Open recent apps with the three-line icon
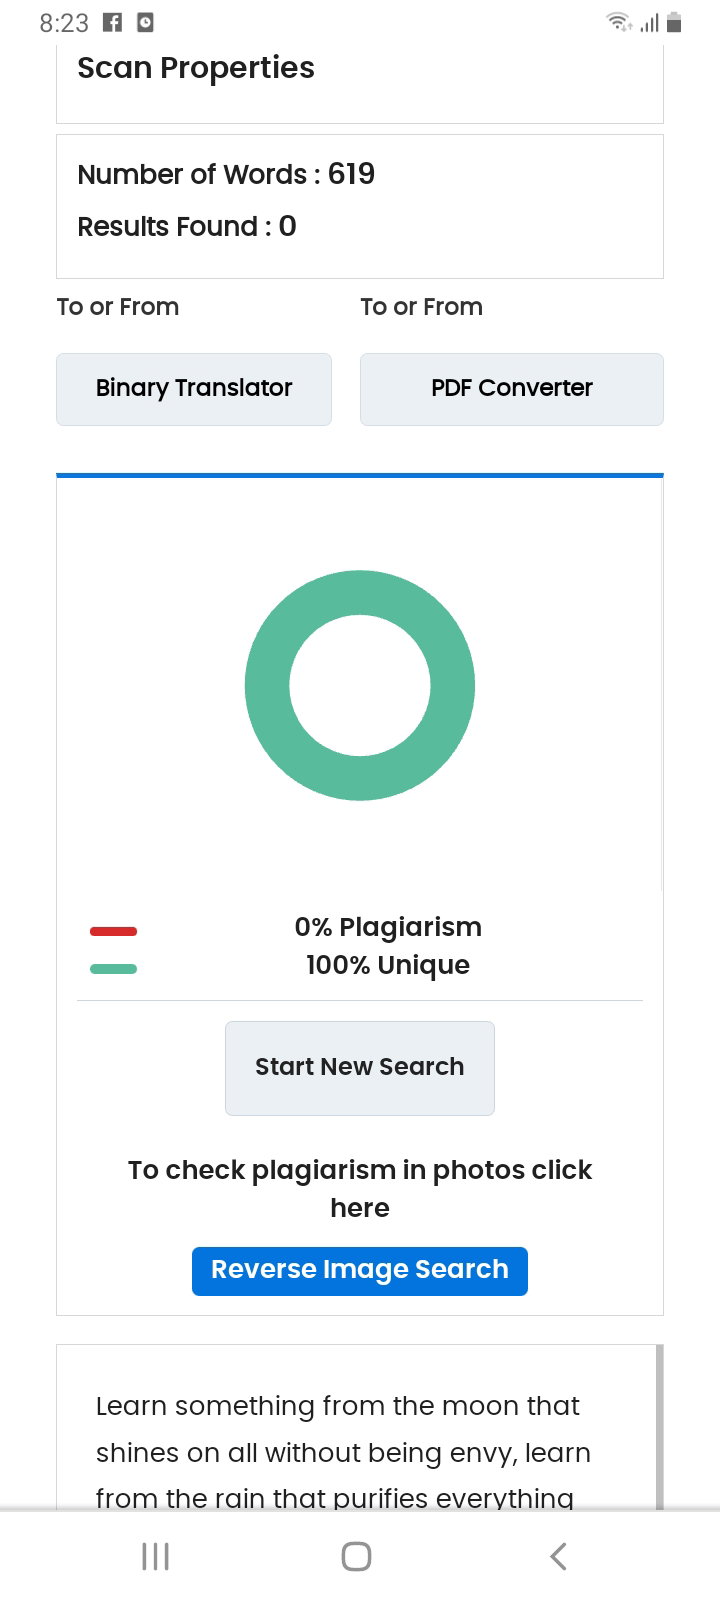Screen dimensions: 720x1600 [155, 1556]
